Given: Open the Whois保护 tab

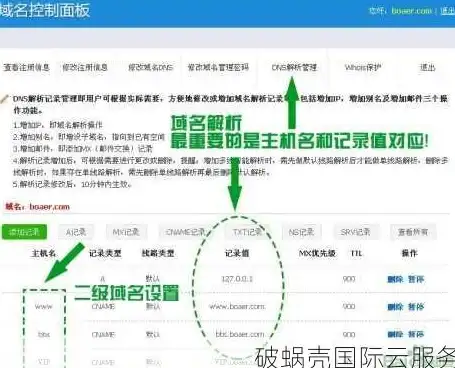Looking at the screenshot, I should tap(363, 67).
